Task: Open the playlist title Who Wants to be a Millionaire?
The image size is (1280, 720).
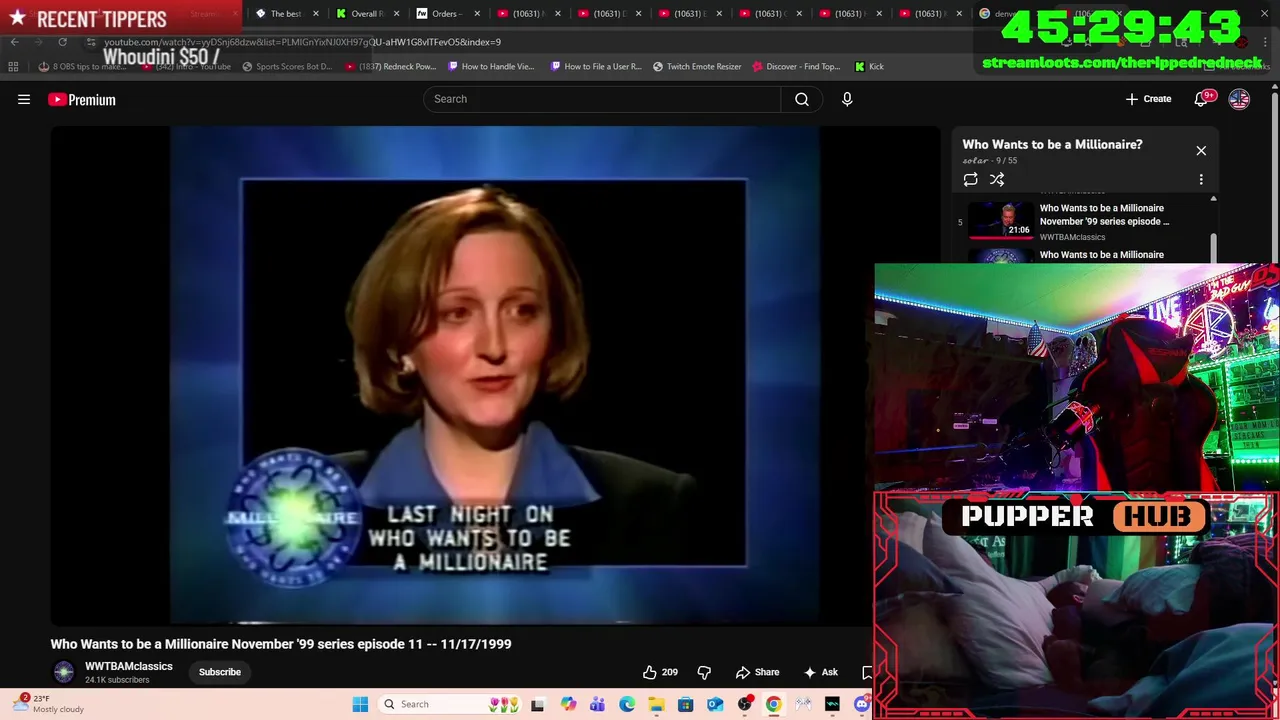Action: [x=1052, y=144]
